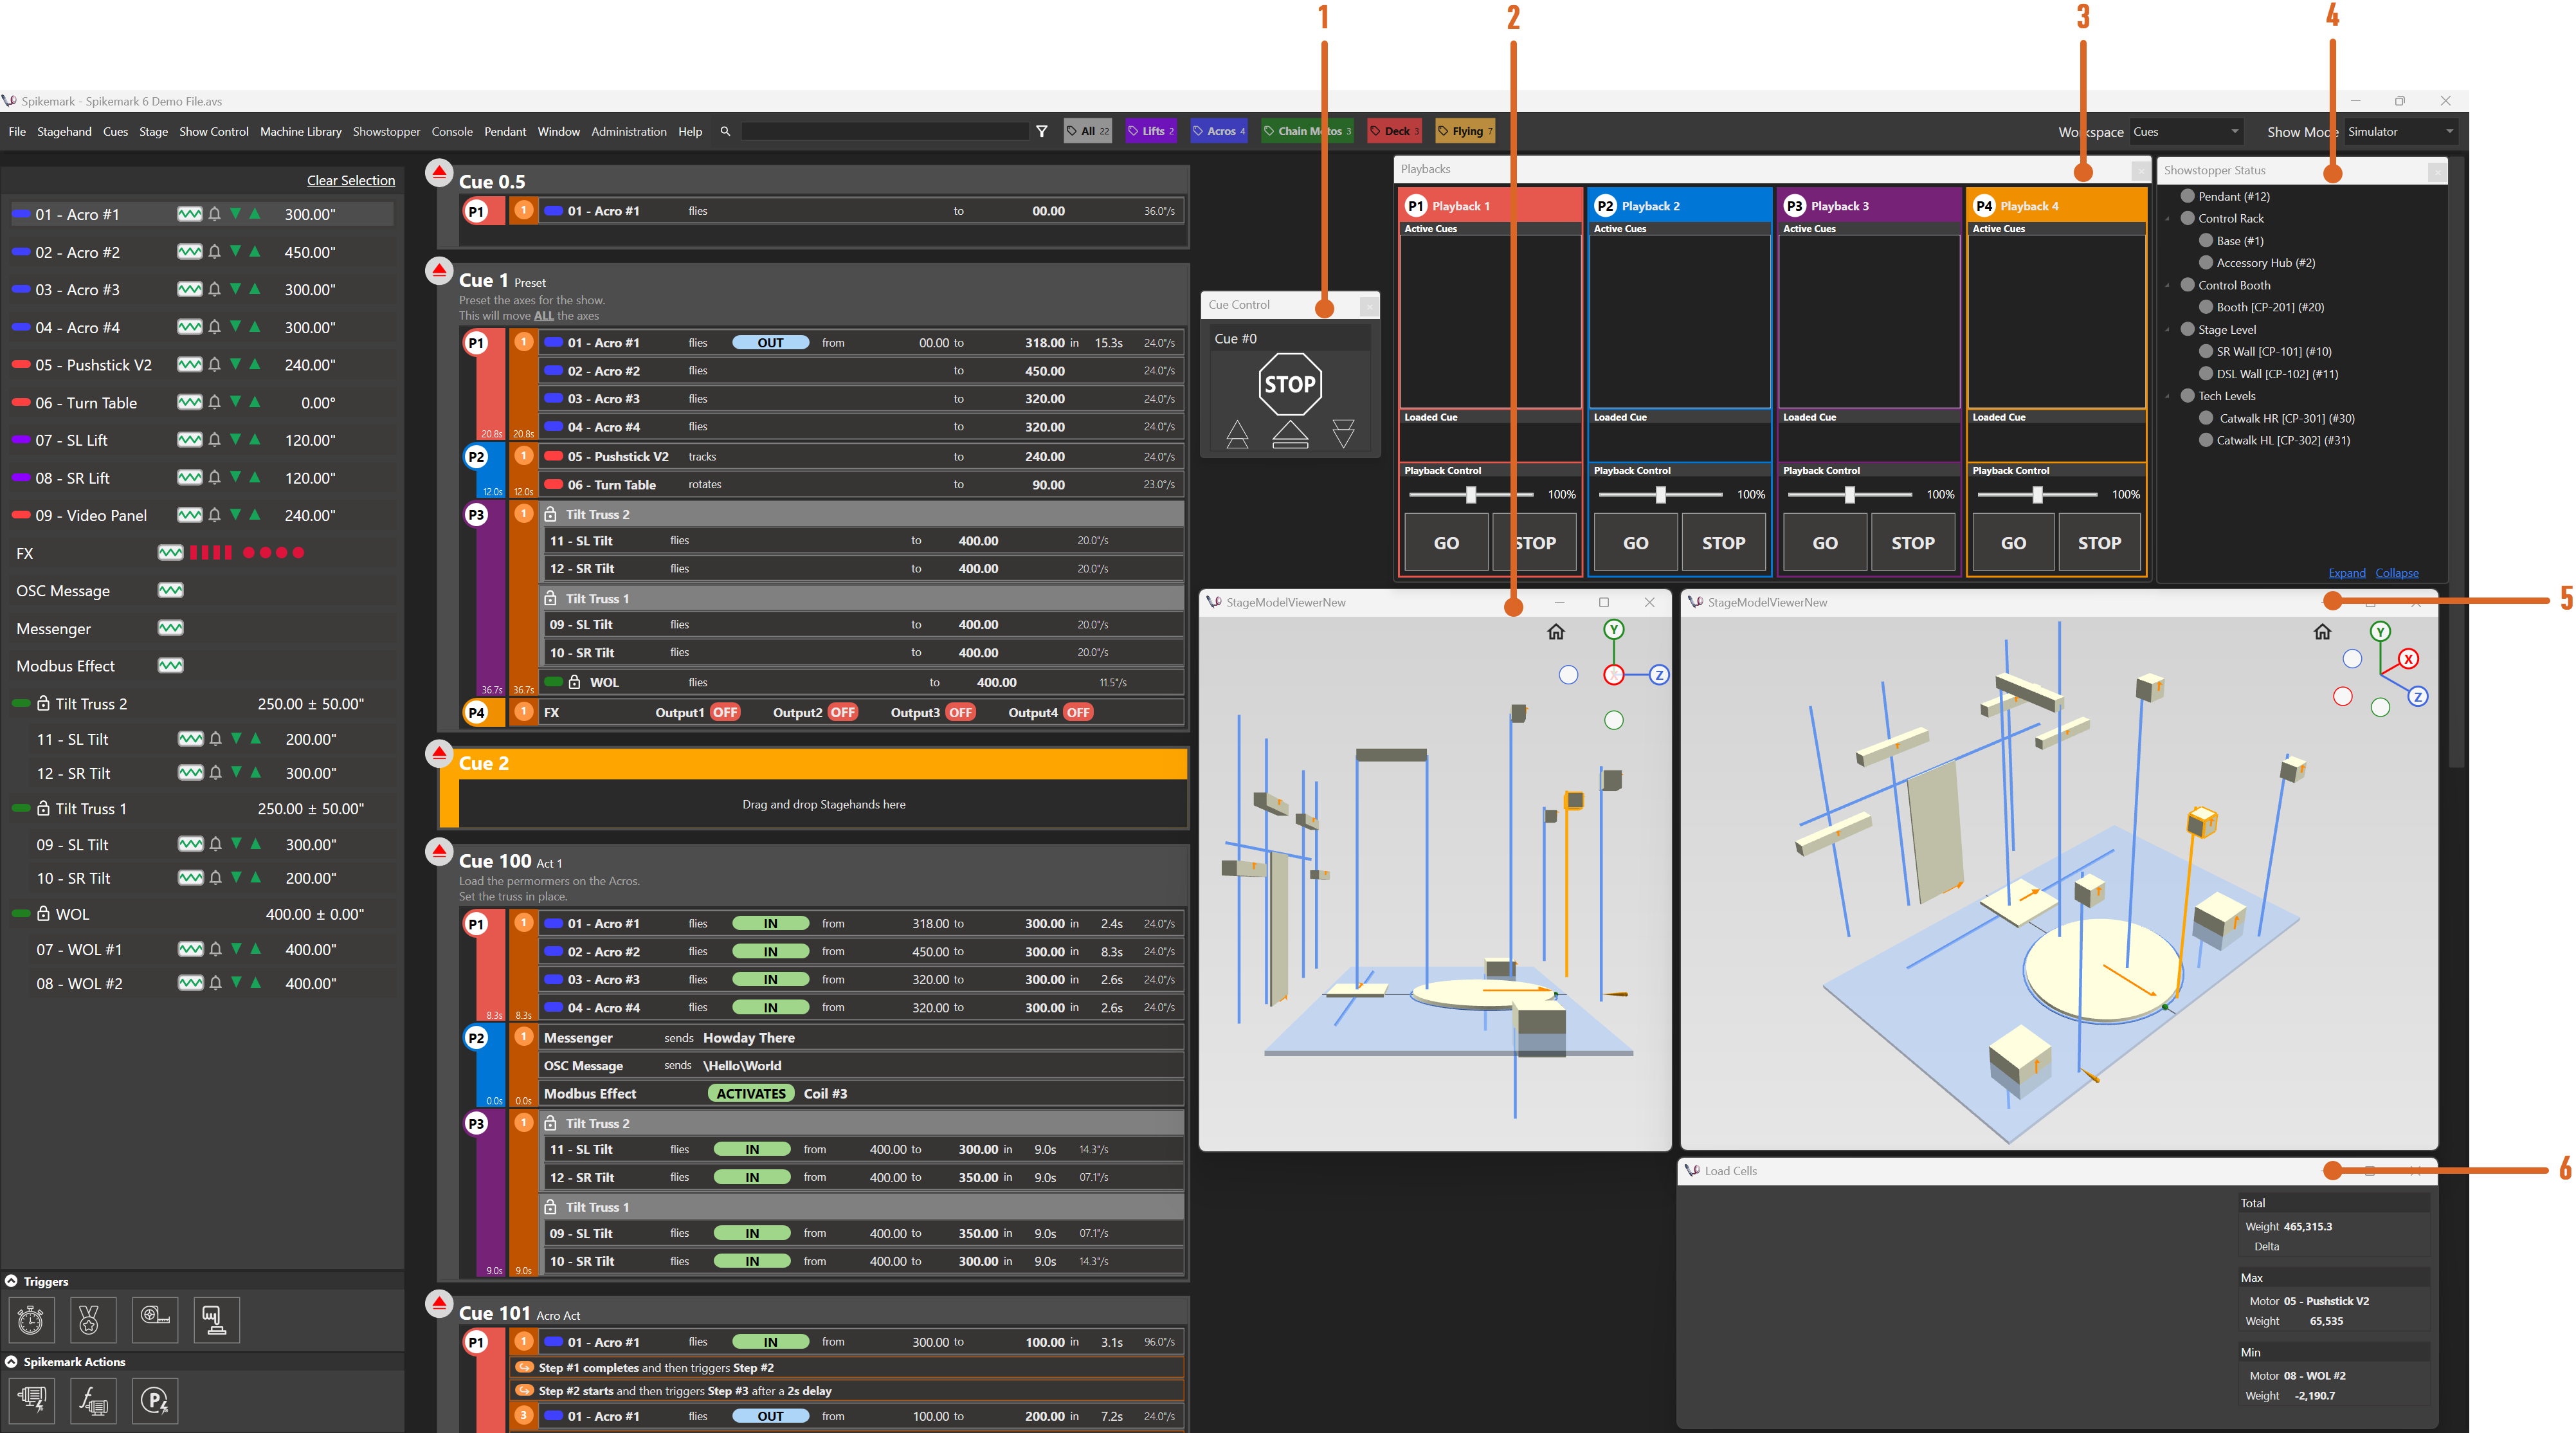Click the home icon in the StageModelViewer
Viewport: 2576px width, 1433px height.
coord(1556,631)
